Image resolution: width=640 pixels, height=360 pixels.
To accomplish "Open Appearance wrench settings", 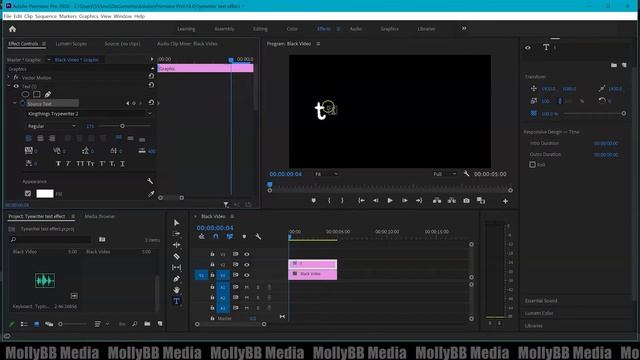I will click(x=150, y=181).
